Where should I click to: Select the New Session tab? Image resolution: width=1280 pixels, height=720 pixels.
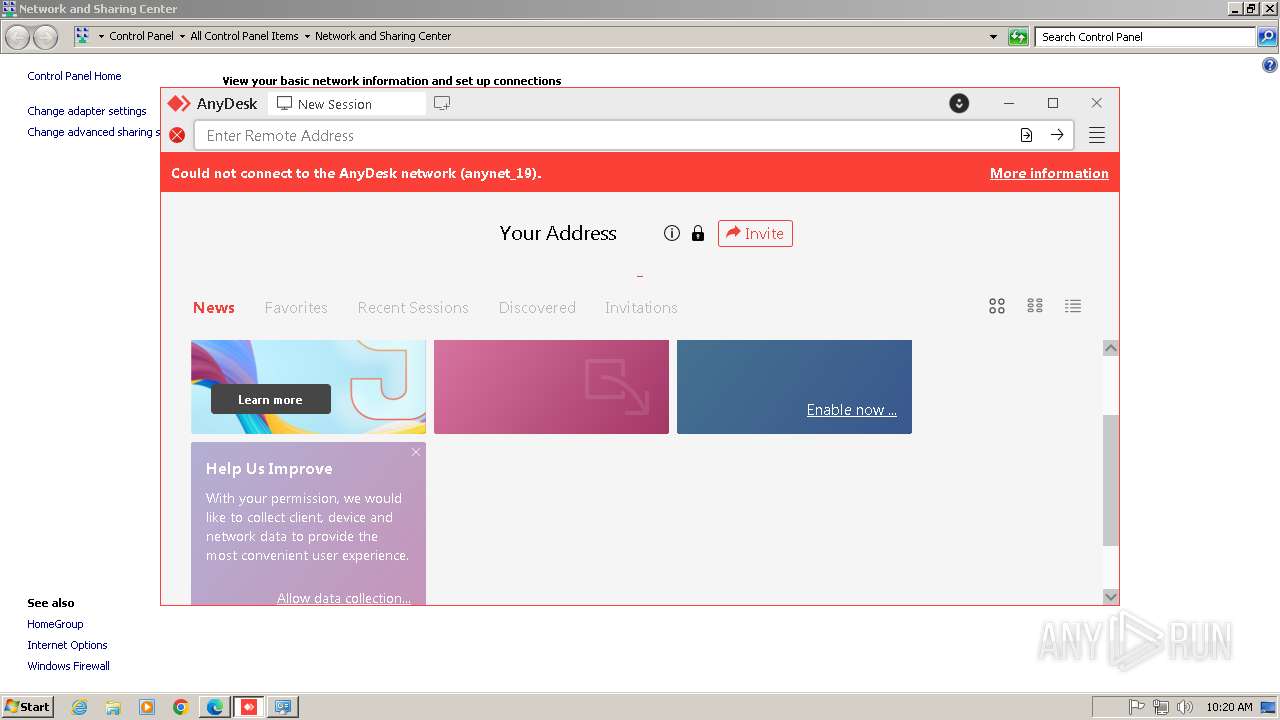[x=346, y=104]
